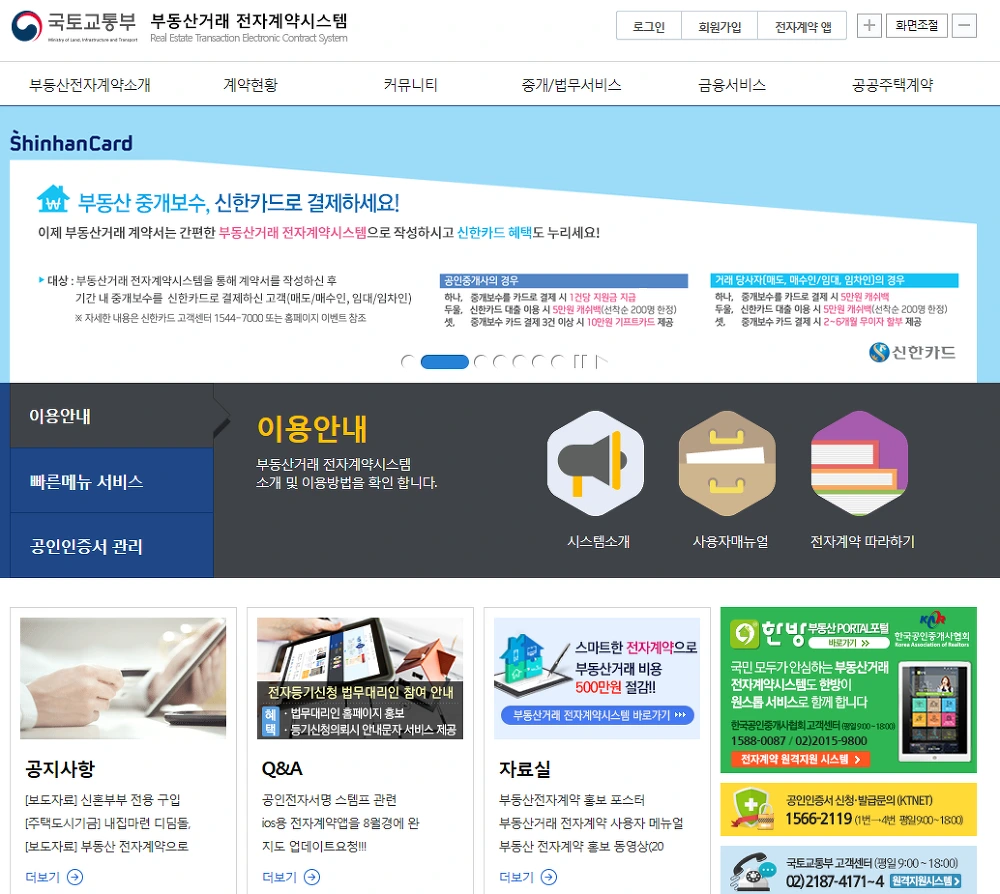The width and height of the screenshot is (1000, 894).
Task: Open resource '부동산거래 전자계약 사용자 메뉴얼'
Action: click(591, 823)
